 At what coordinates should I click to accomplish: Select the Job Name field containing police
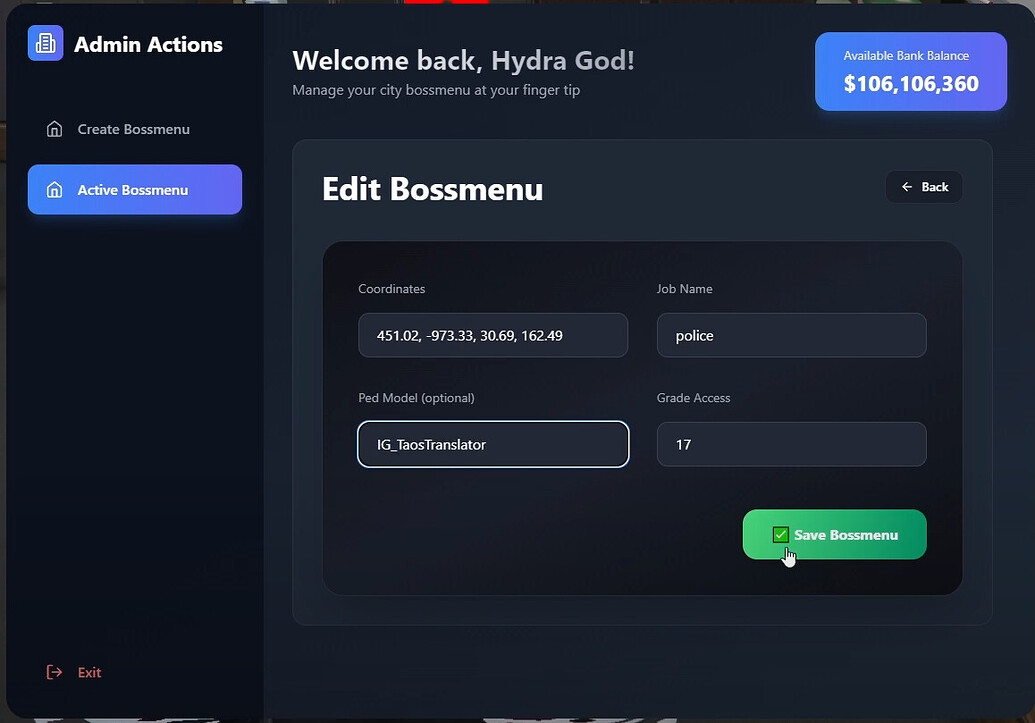click(791, 335)
